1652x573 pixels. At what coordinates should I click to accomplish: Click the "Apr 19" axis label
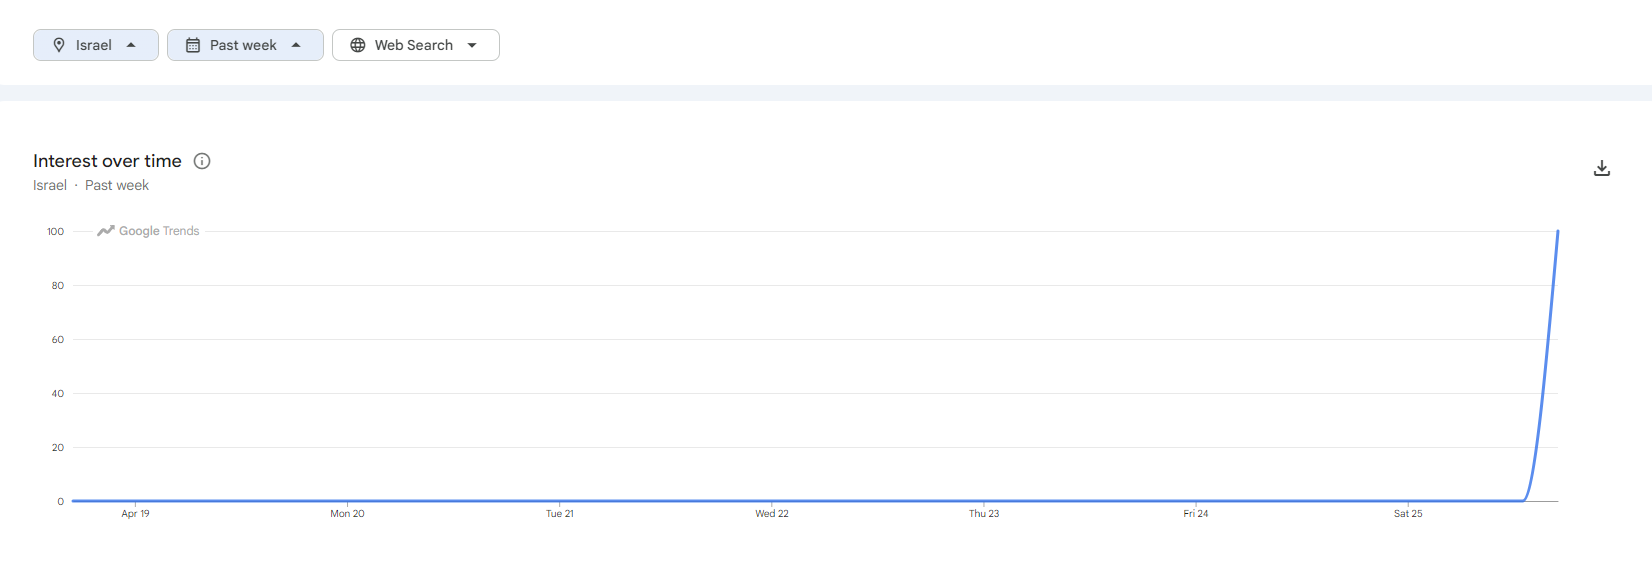[135, 514]
